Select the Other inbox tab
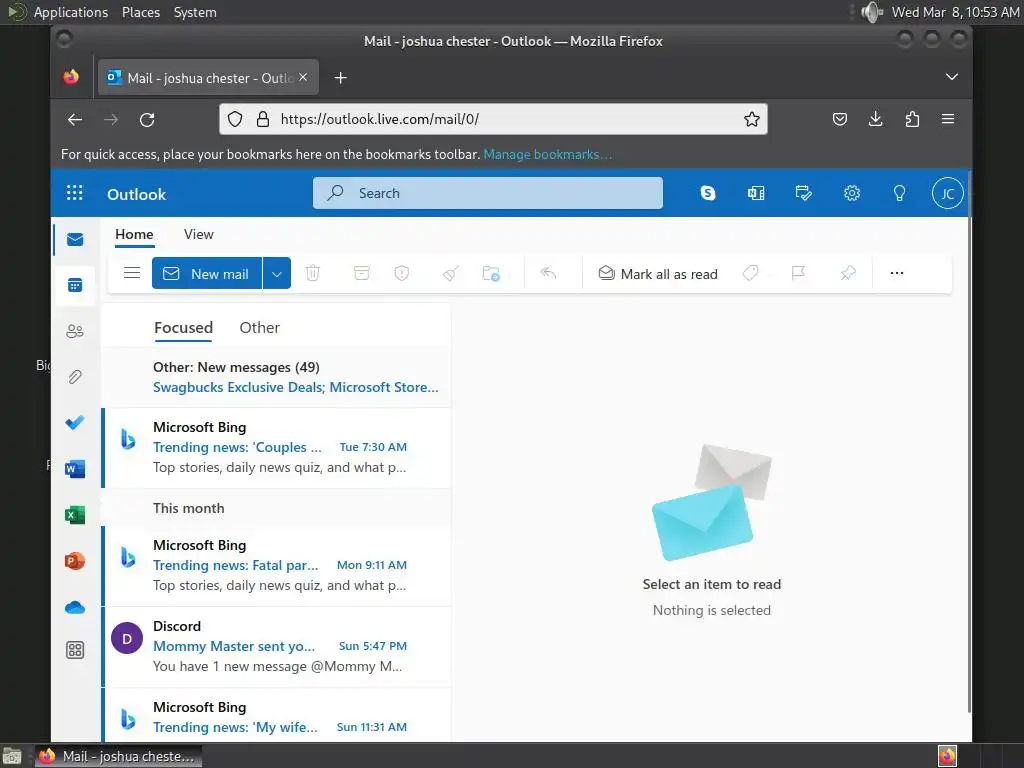The image size is (1024, 768). (x=259, y=327)
